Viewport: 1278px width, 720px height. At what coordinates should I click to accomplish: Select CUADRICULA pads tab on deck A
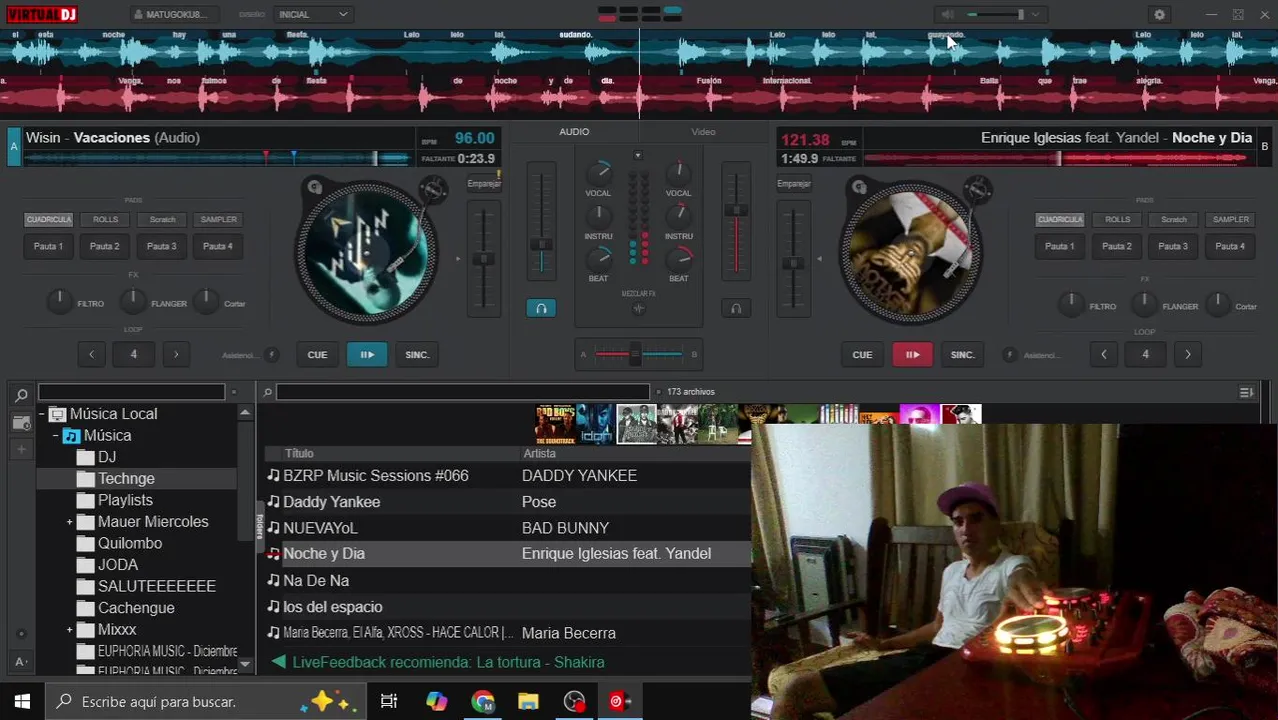pos(48,220)
